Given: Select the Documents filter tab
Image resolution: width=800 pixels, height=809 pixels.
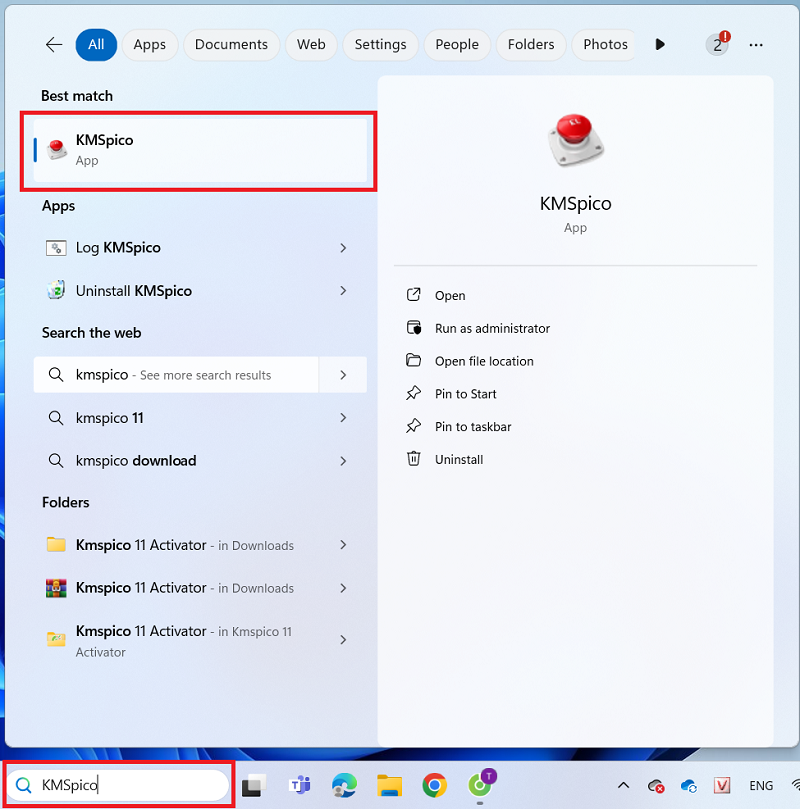Looking at the screenshot, I should [231, 45].
